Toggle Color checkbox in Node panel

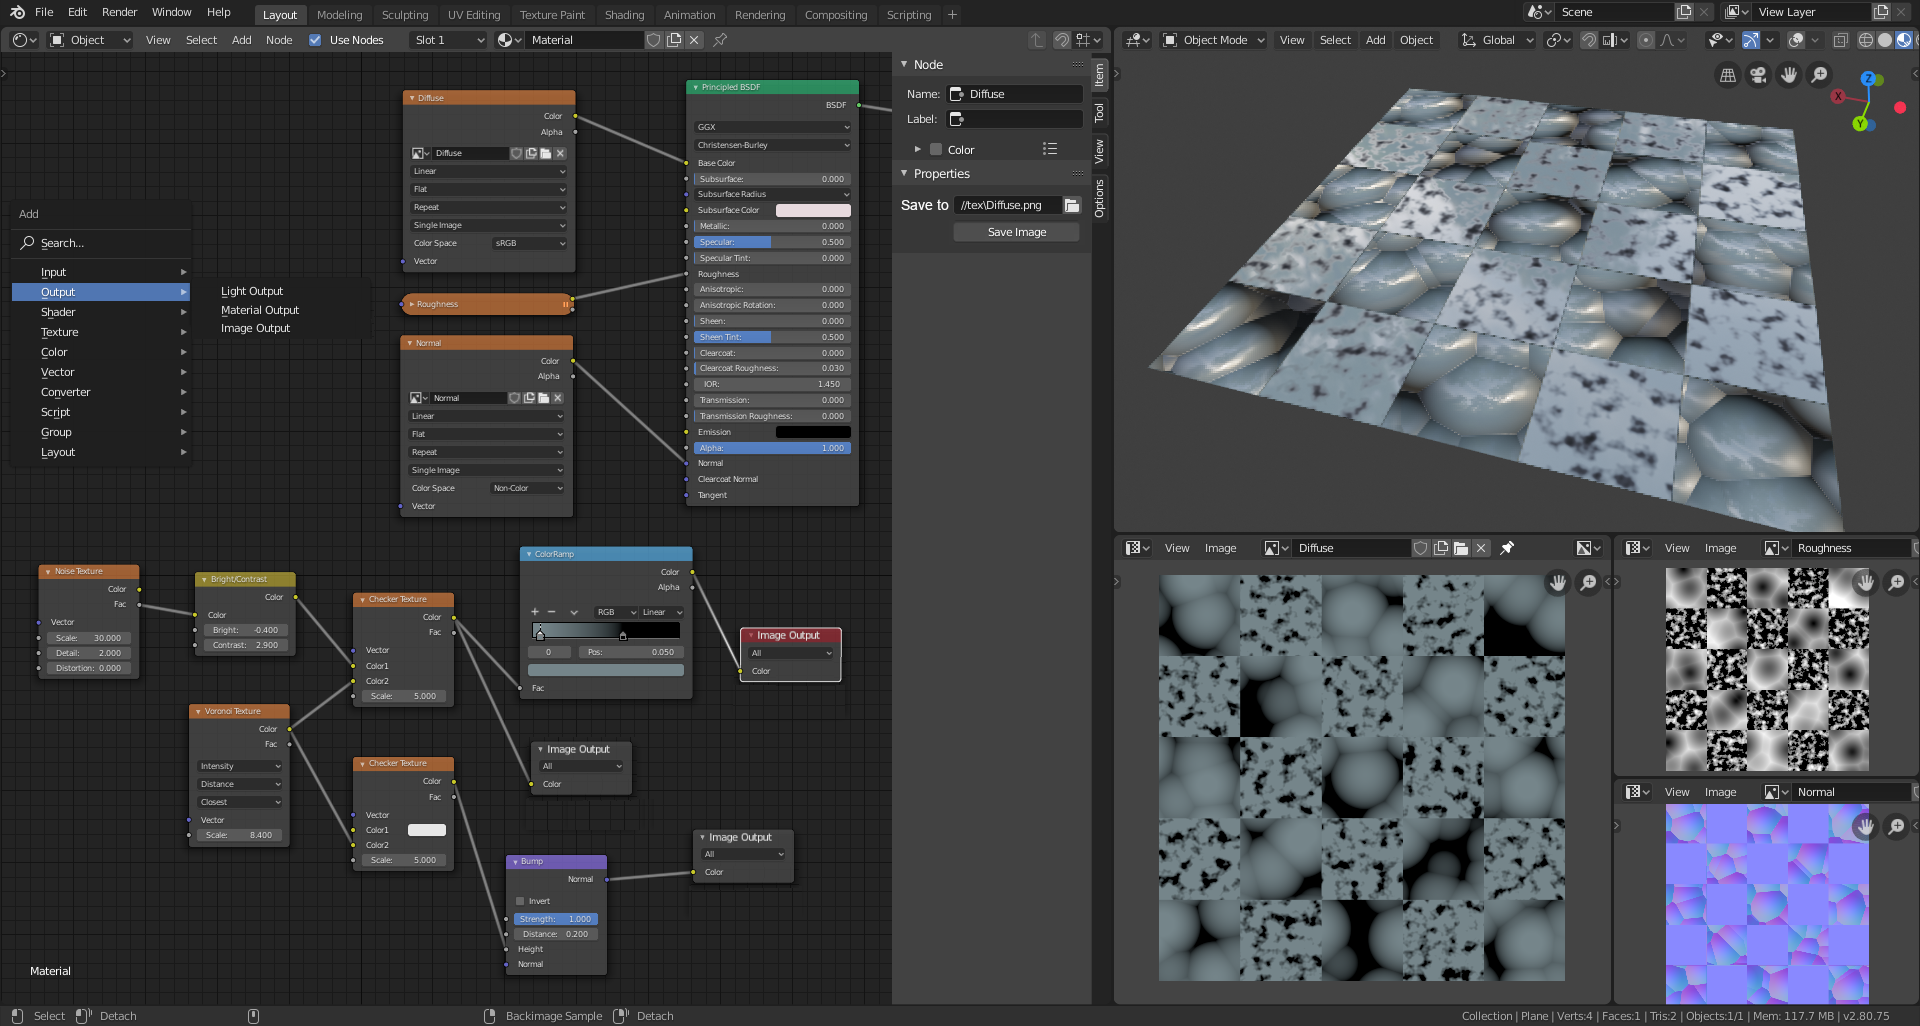click(936, 149)
